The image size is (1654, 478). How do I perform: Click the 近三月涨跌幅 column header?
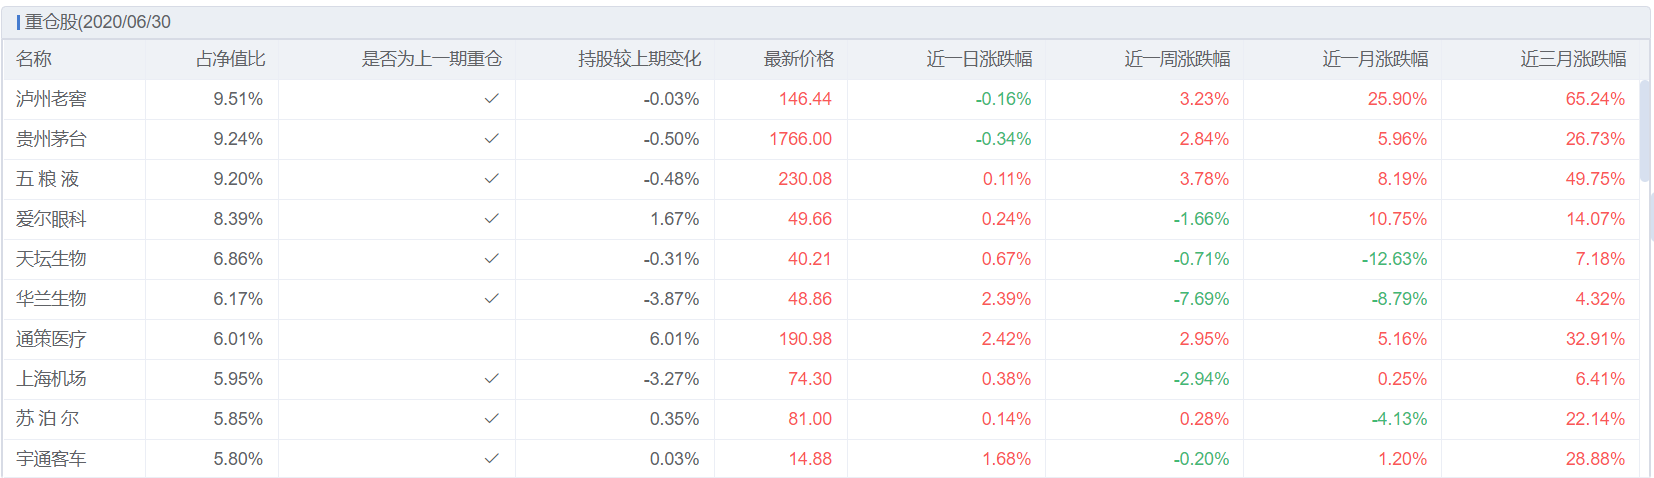pos(1573,59)
